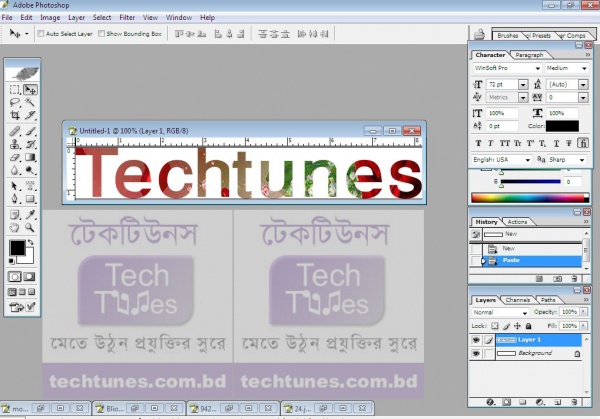
Task: Switch to the Paragraph tab
Action: (529, 55)
